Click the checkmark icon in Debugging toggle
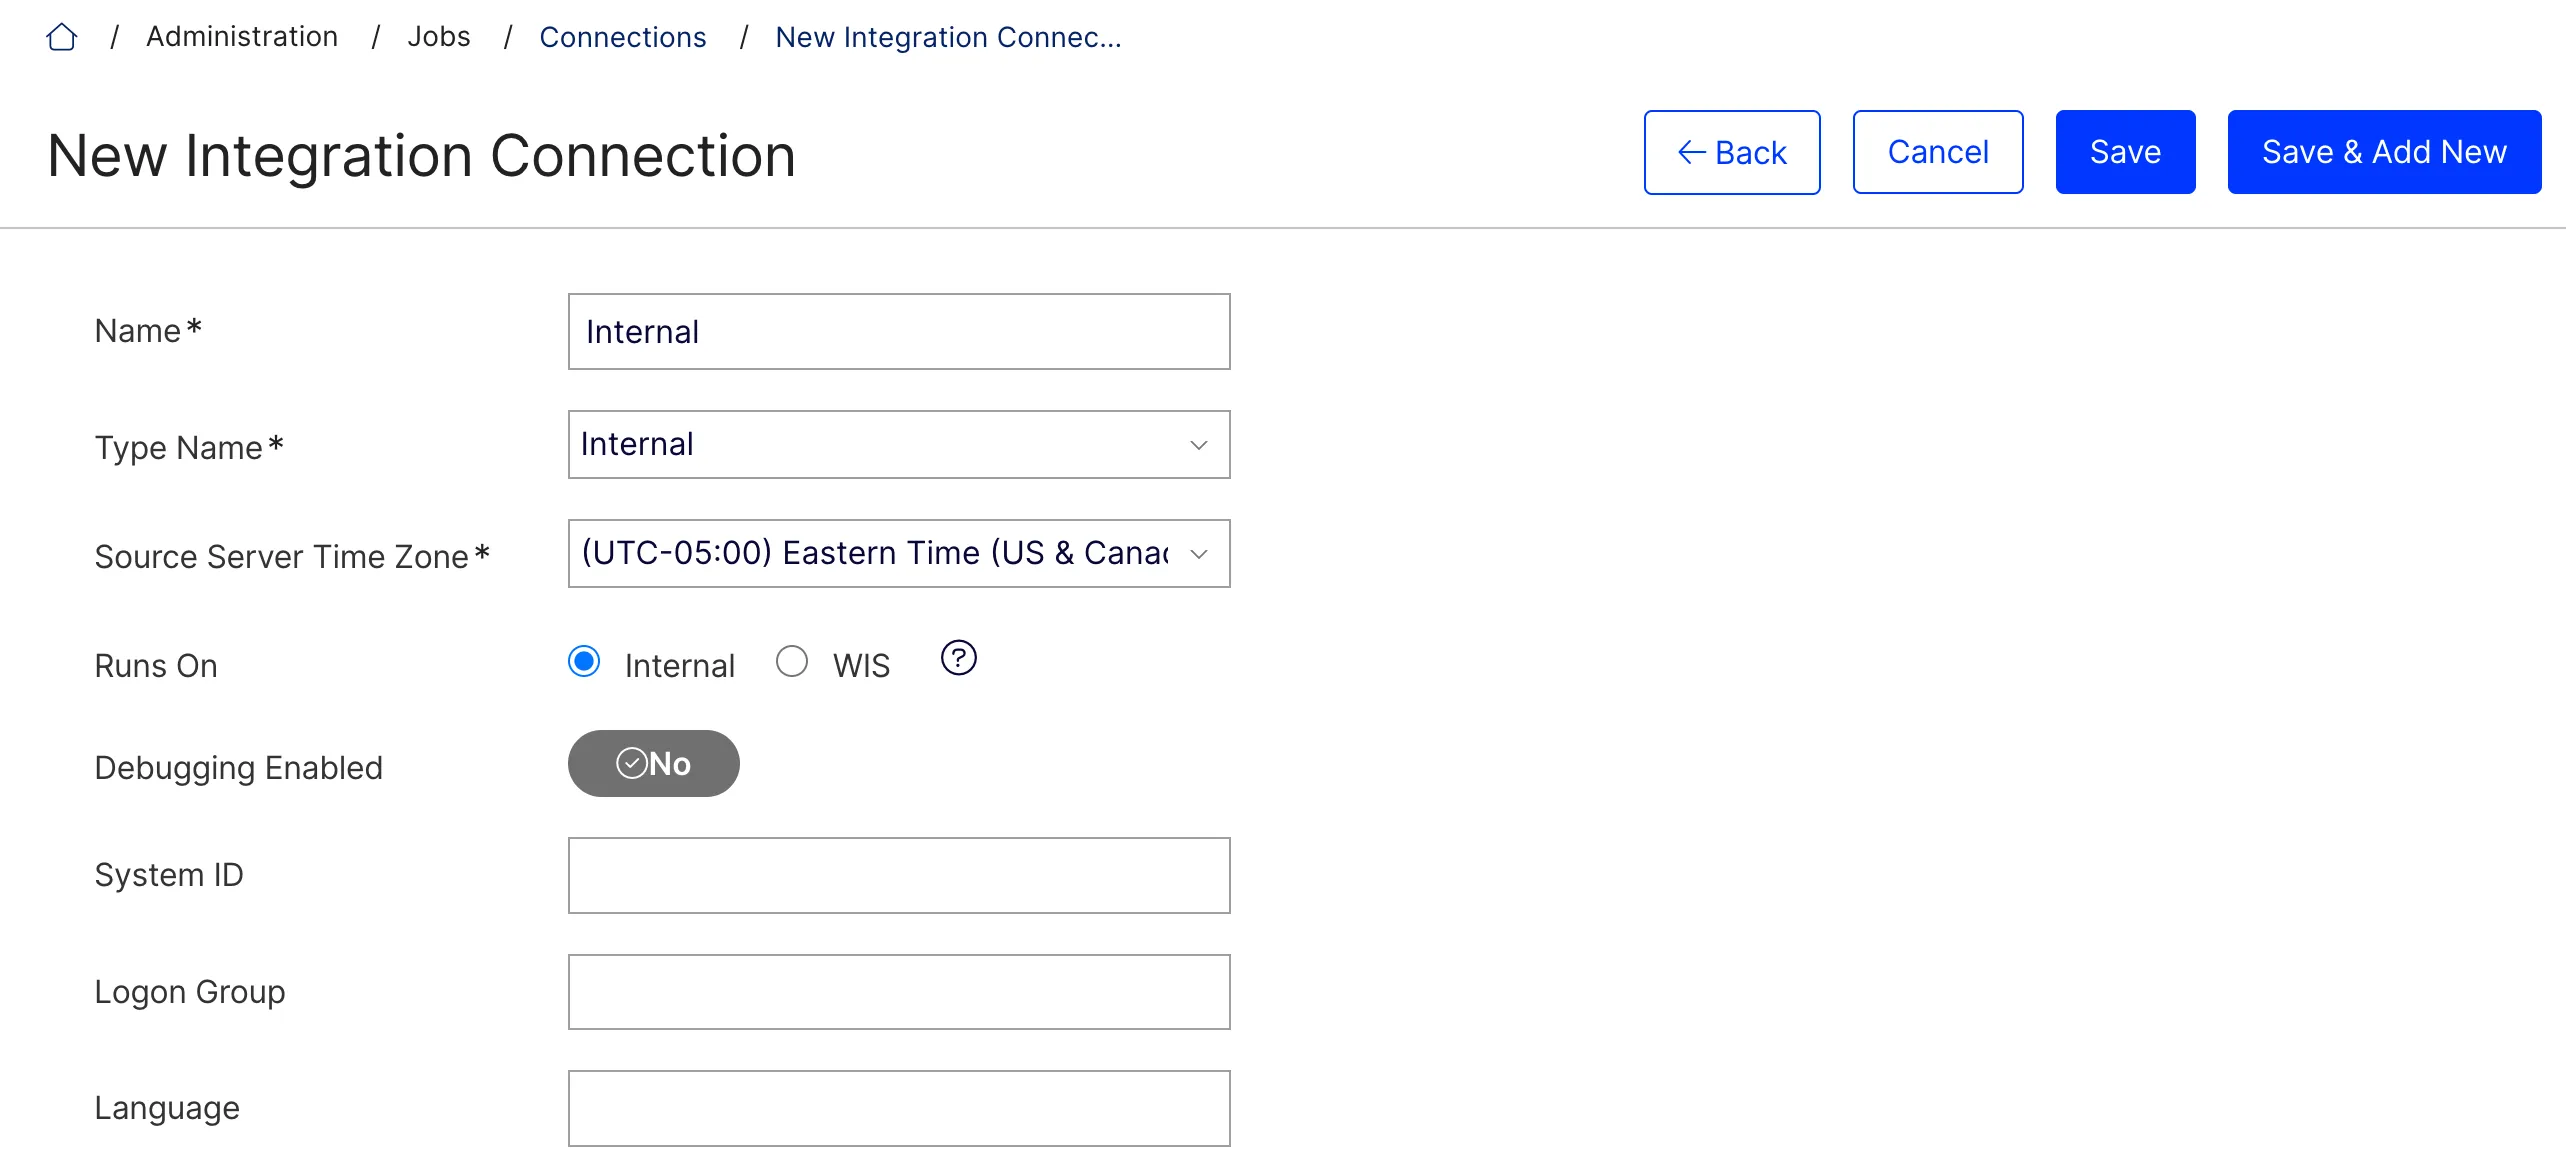2566x1172 pixels. point(631,763)
